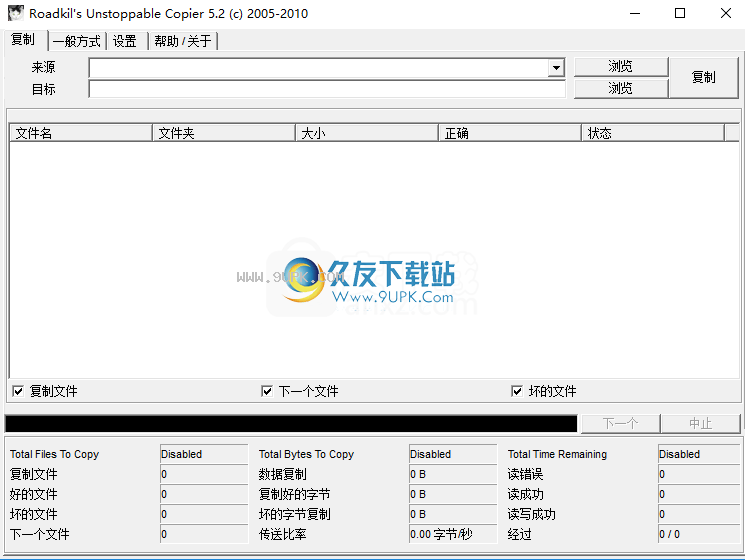Click Total Files To Copy label

point(55,454)
